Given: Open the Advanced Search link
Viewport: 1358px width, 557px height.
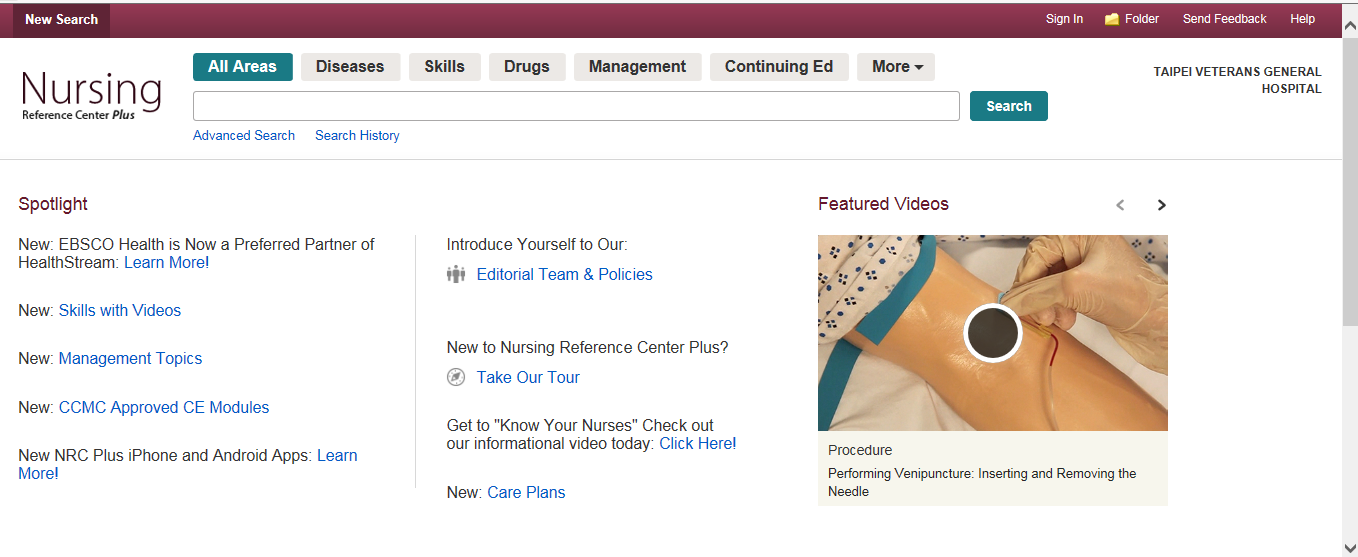Looking at the screenshot, I should point(244,136).
